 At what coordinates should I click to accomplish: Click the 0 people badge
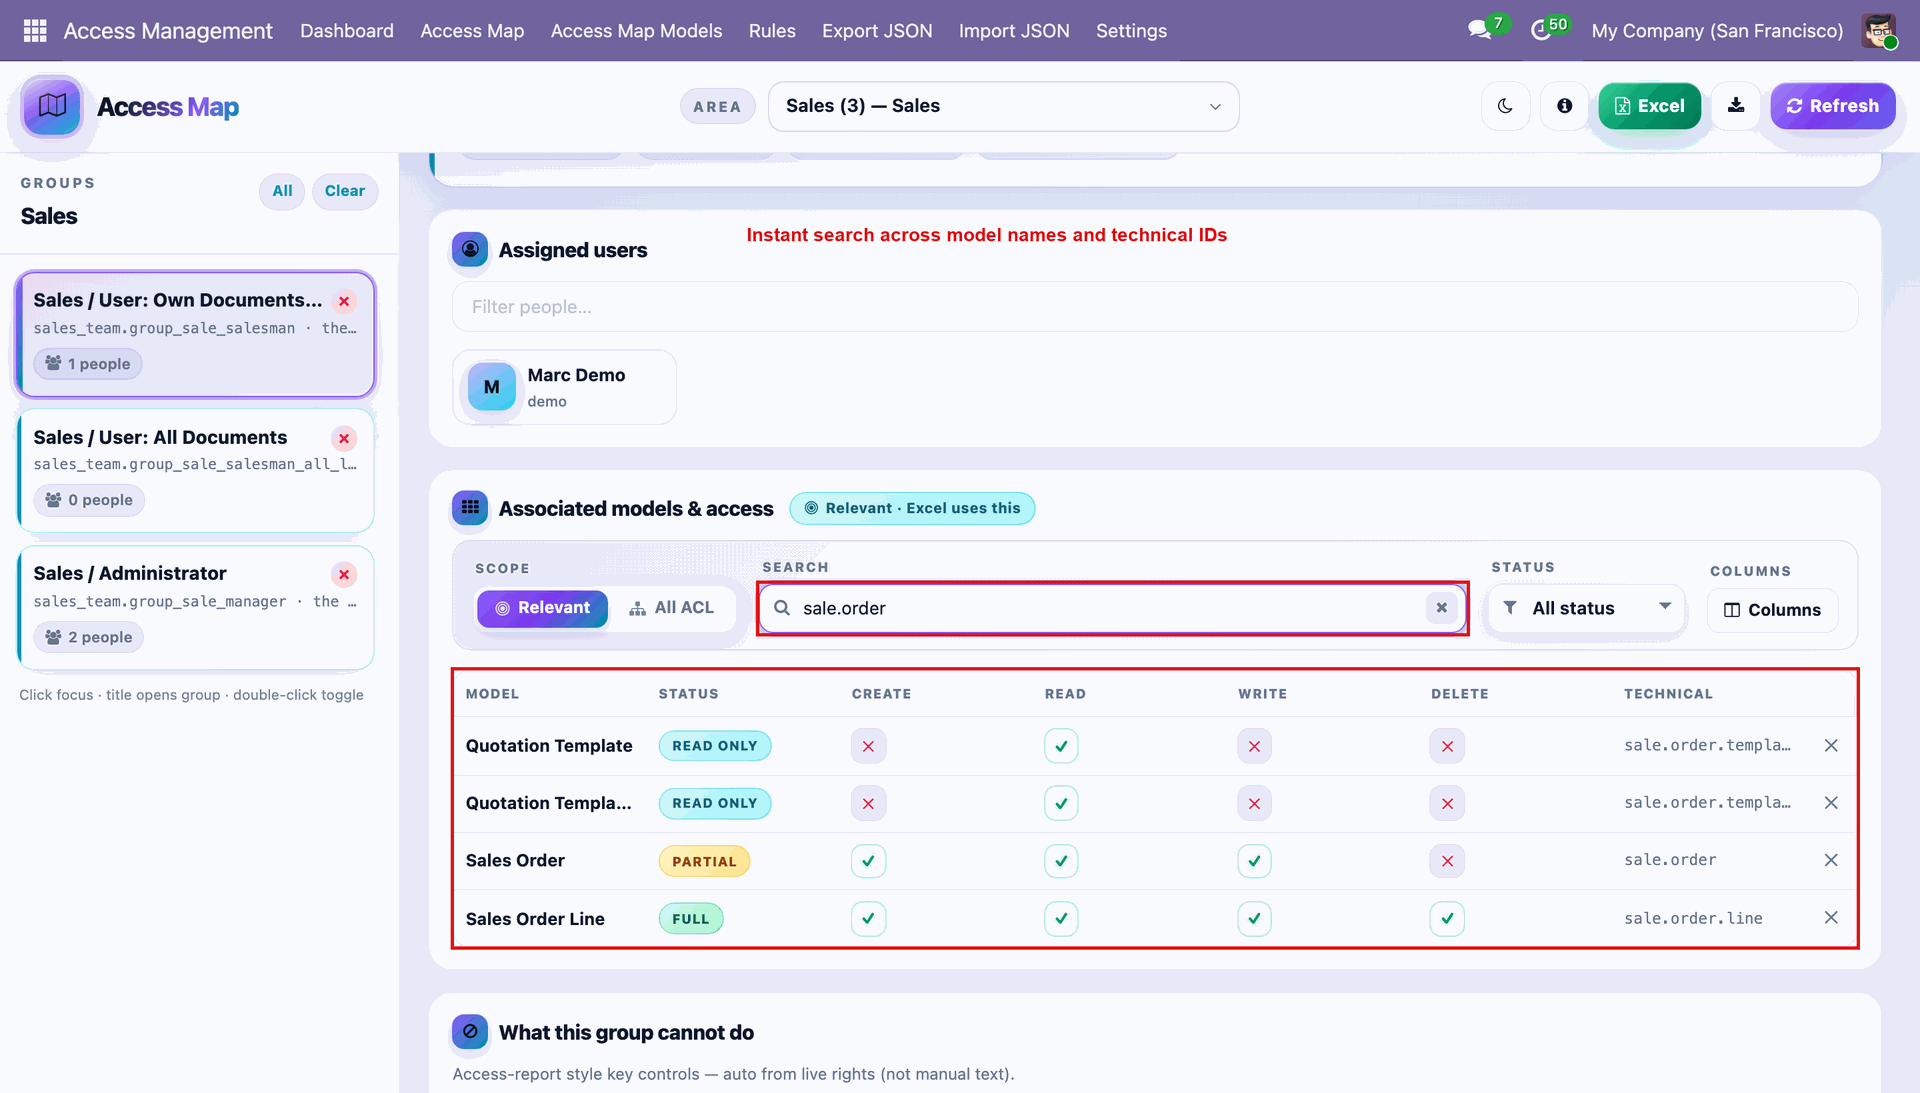[x=89, y=500]
